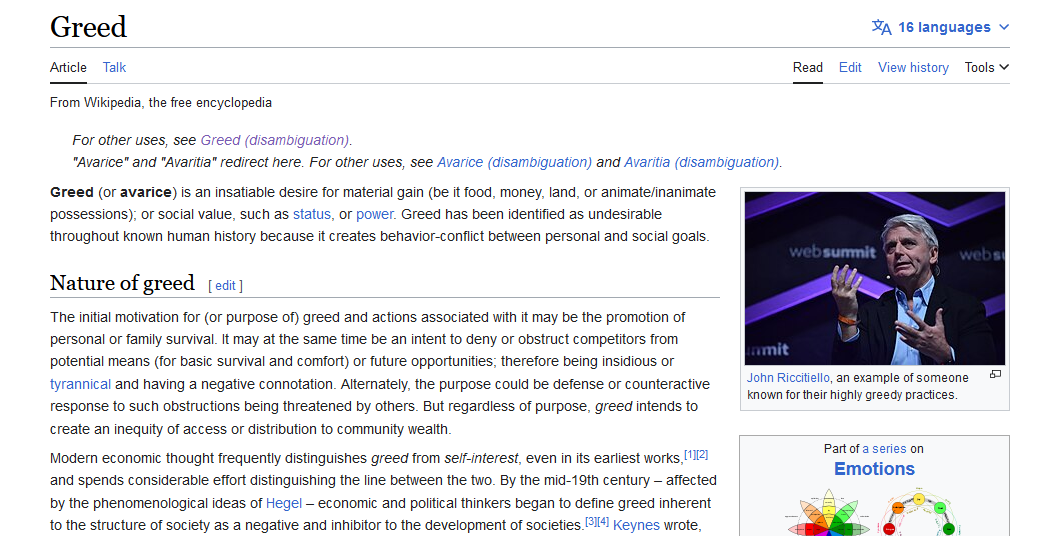Open the 16 languages dropdown
Image resolution: width=1059 pixels, height=536 pixels.
pos(943,27)
